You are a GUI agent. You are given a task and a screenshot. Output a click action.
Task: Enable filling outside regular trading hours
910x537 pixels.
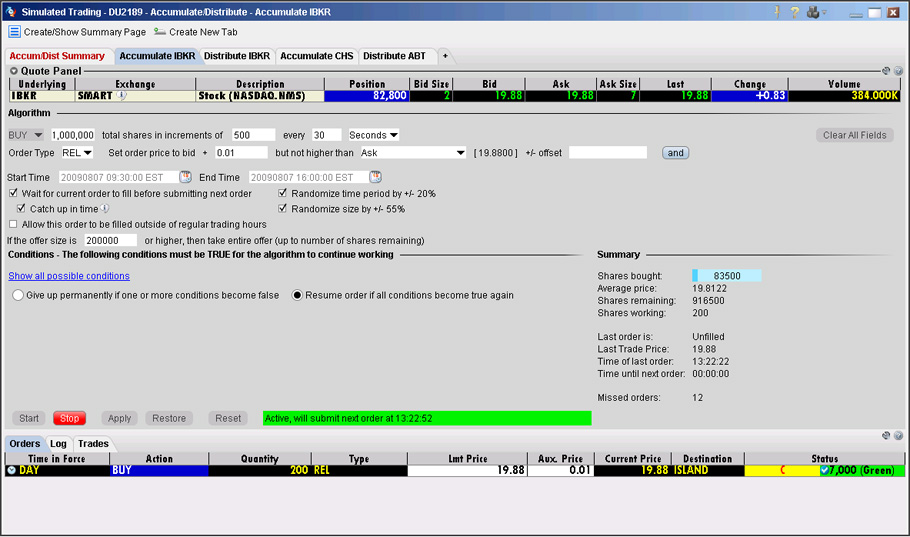click(x=13, y=224)
